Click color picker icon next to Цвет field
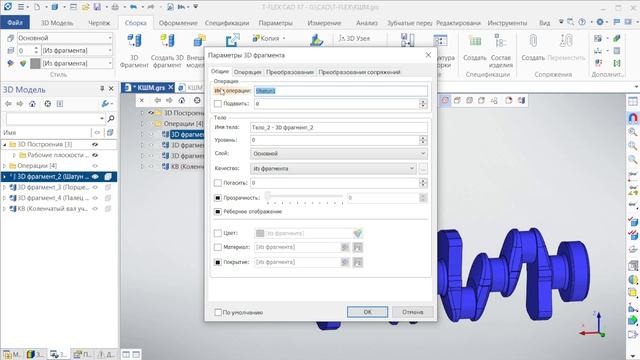 click(358, 233)
